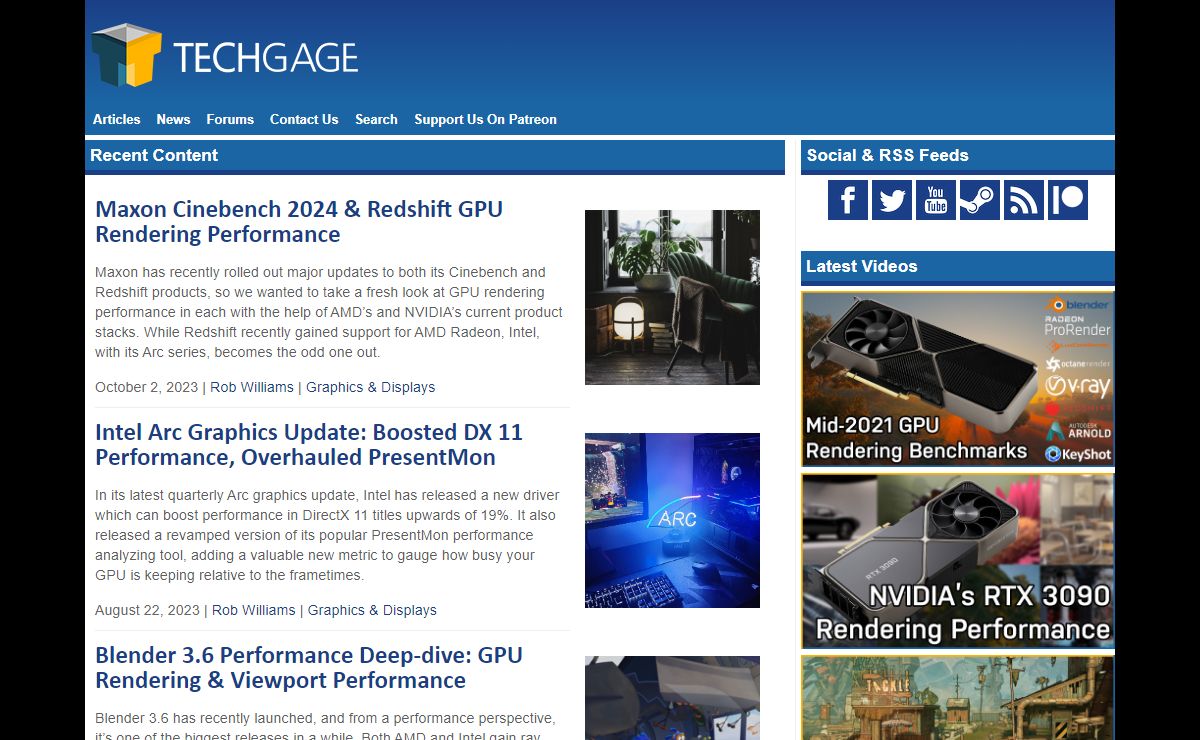The image size is (1200, 740).
Task: Open the Maxon Cinebench 2024 article title
Action: coord(299,222)
